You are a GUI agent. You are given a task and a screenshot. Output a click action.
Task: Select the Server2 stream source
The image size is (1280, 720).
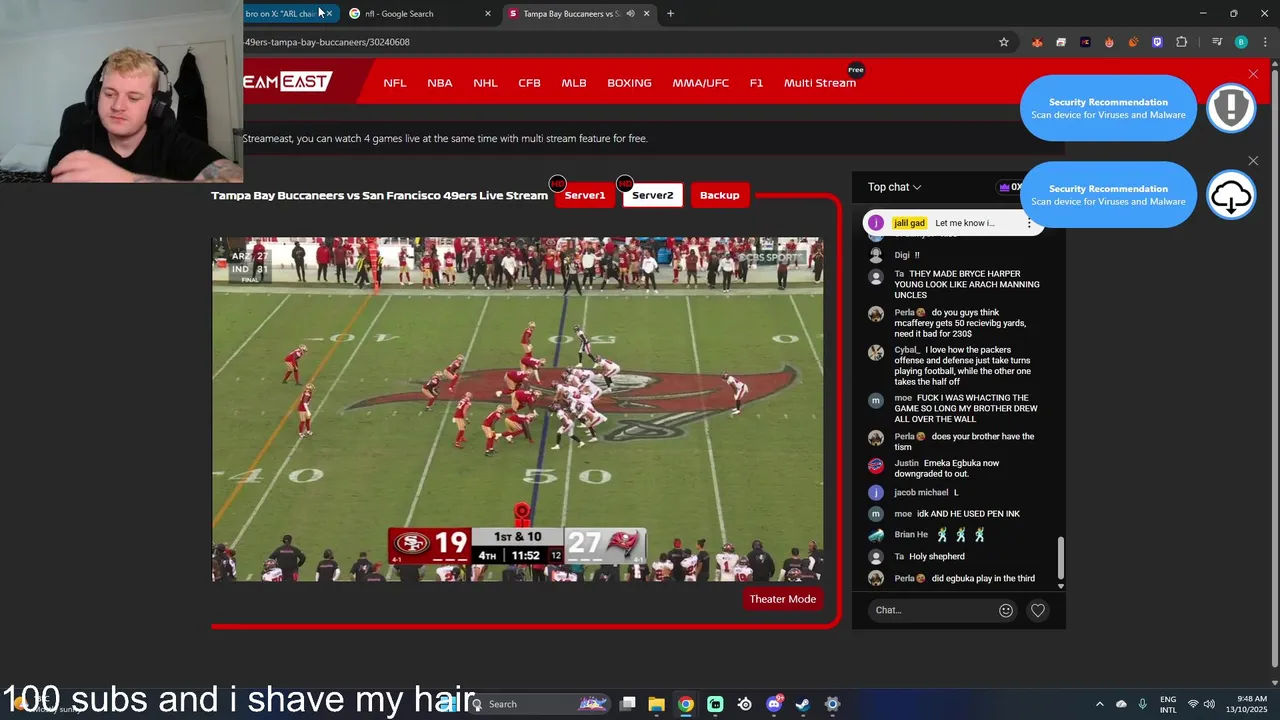coord(652,195)
